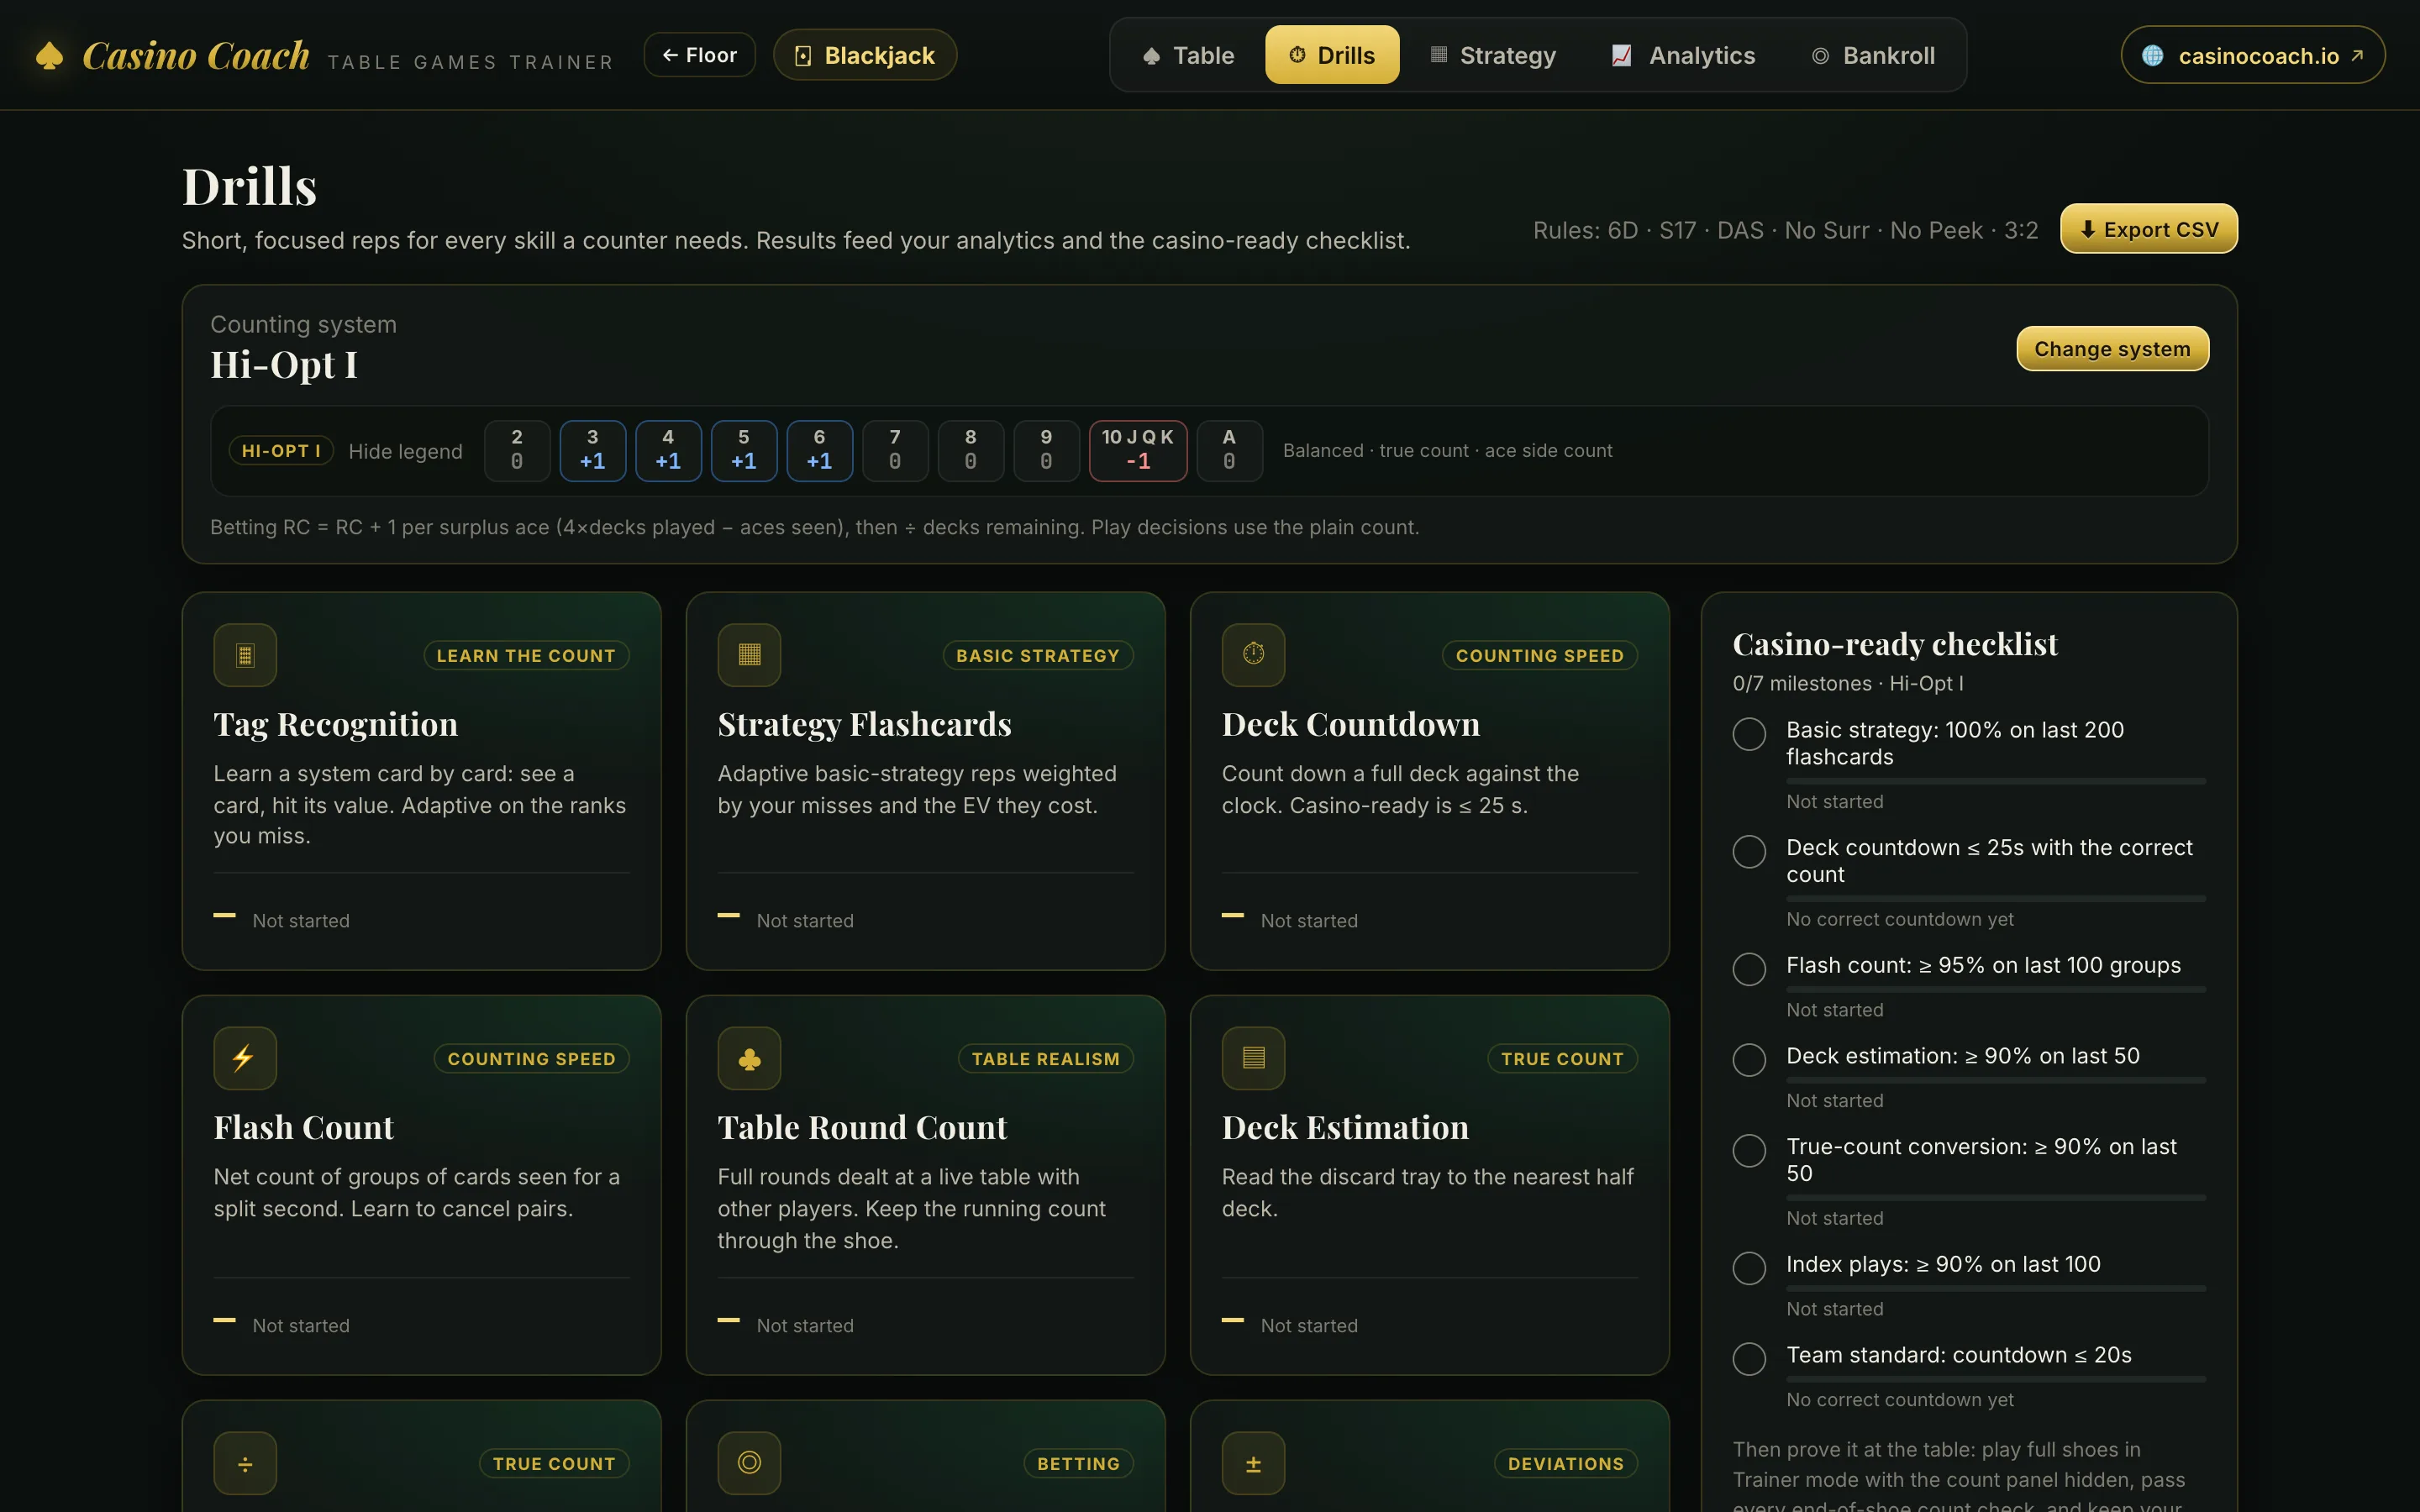2420x1512 pixels.
Task: Hide the count legend
Action: 405,451
